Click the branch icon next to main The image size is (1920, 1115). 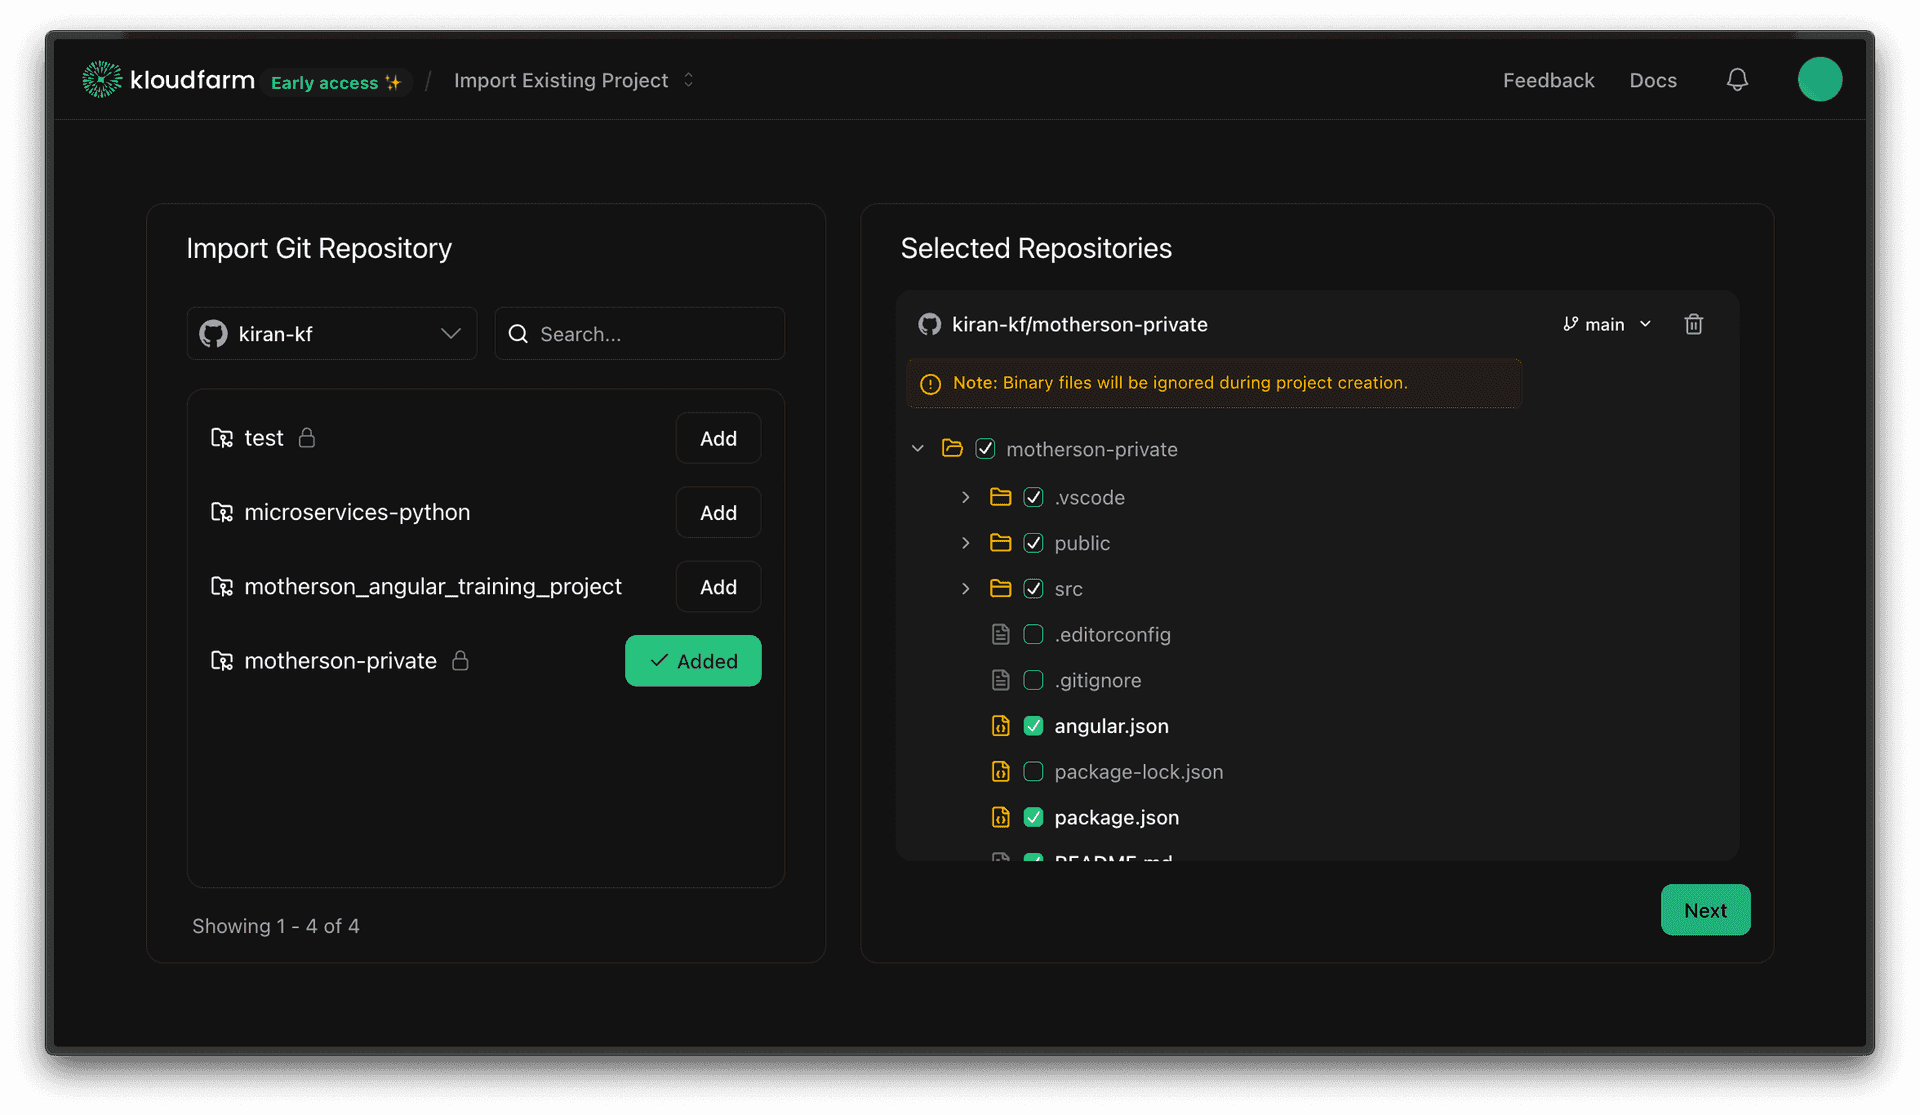(1569, 323)
